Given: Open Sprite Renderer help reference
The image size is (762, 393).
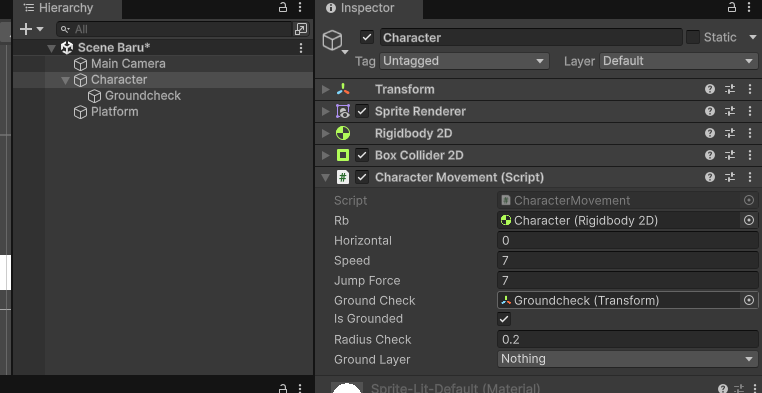Looking at the screenshot, I should pos(710,111).
